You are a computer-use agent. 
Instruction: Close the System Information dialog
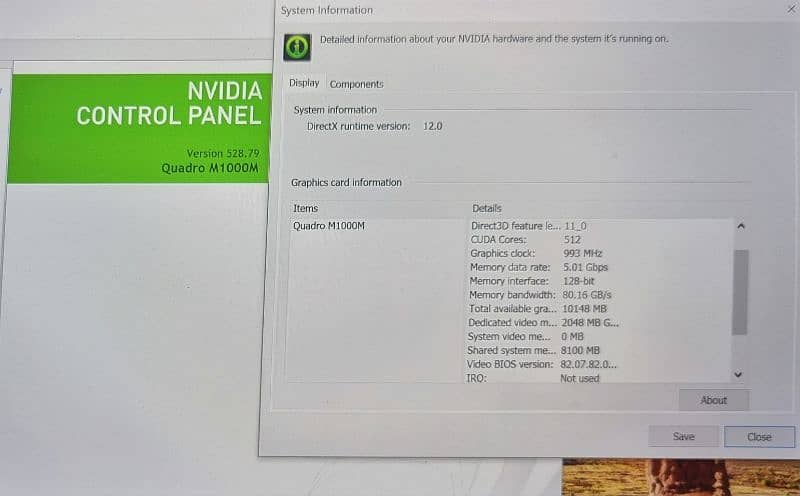coord(759,437)
